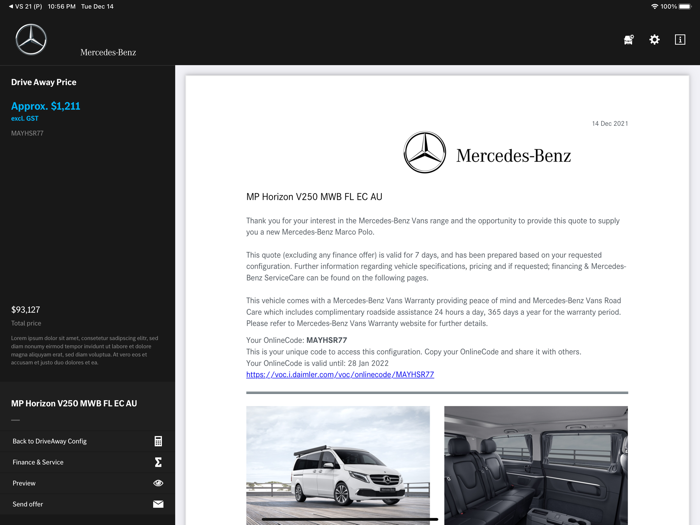Open Finance & Service menu item
Image resolution: width=700 pixels, height=525 pixels.
click(x=88, y=462)
